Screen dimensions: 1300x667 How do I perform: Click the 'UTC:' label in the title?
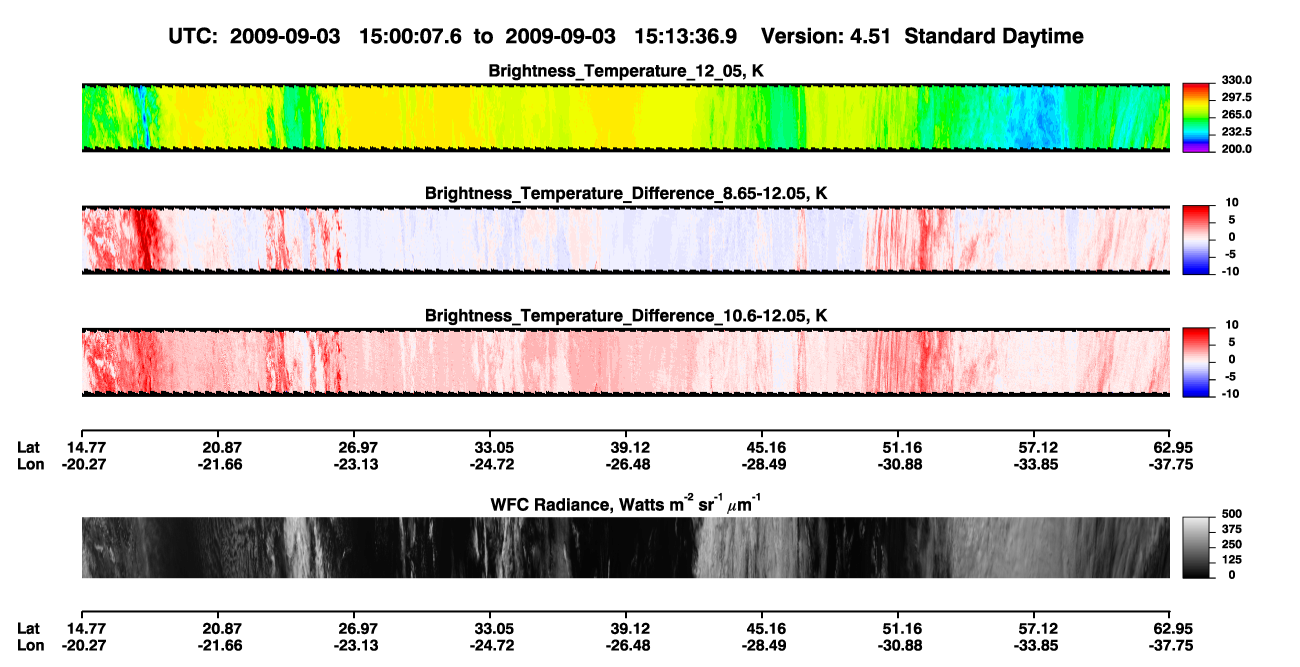point(193,37)
